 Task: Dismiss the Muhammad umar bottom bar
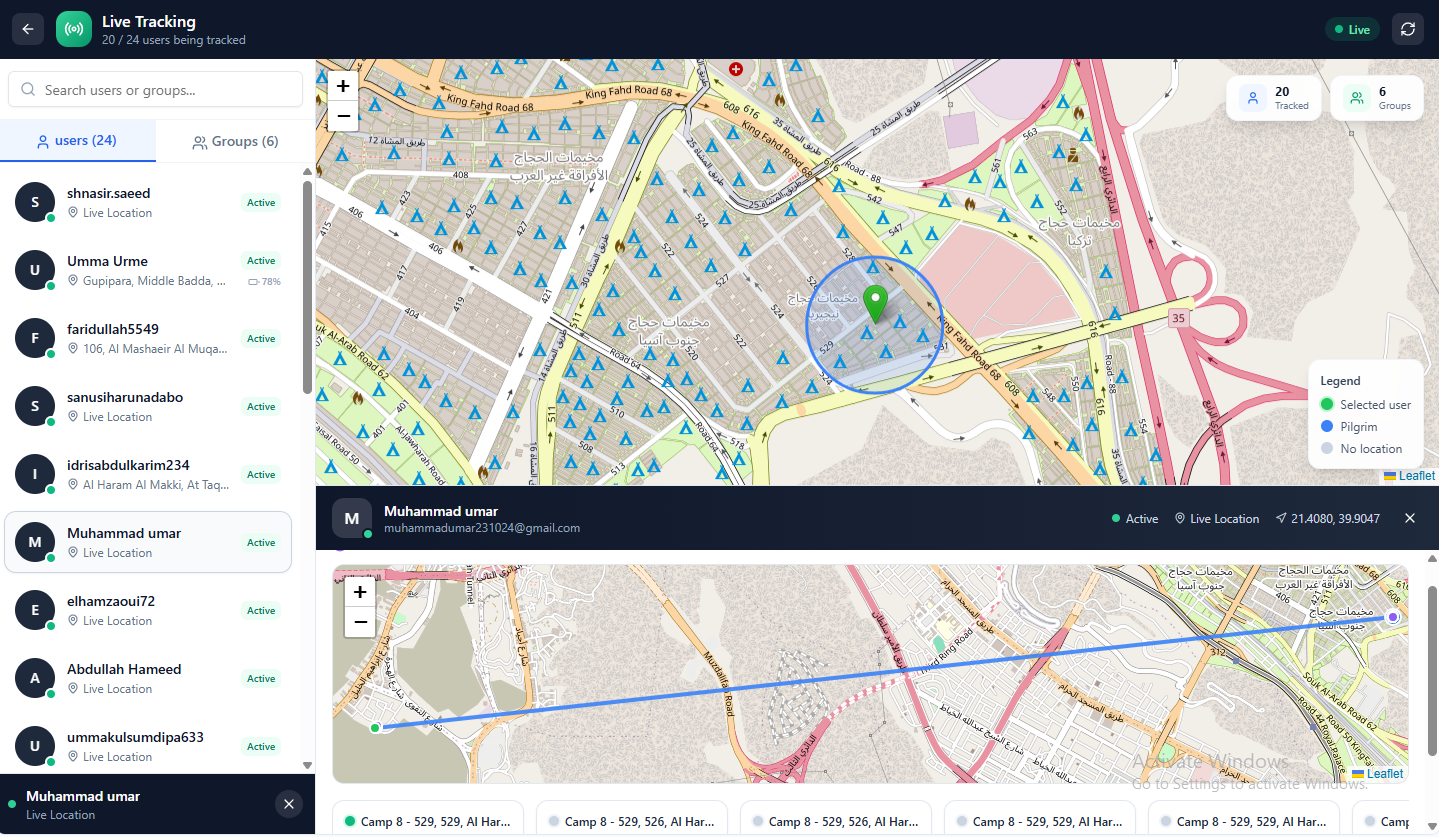288,804
